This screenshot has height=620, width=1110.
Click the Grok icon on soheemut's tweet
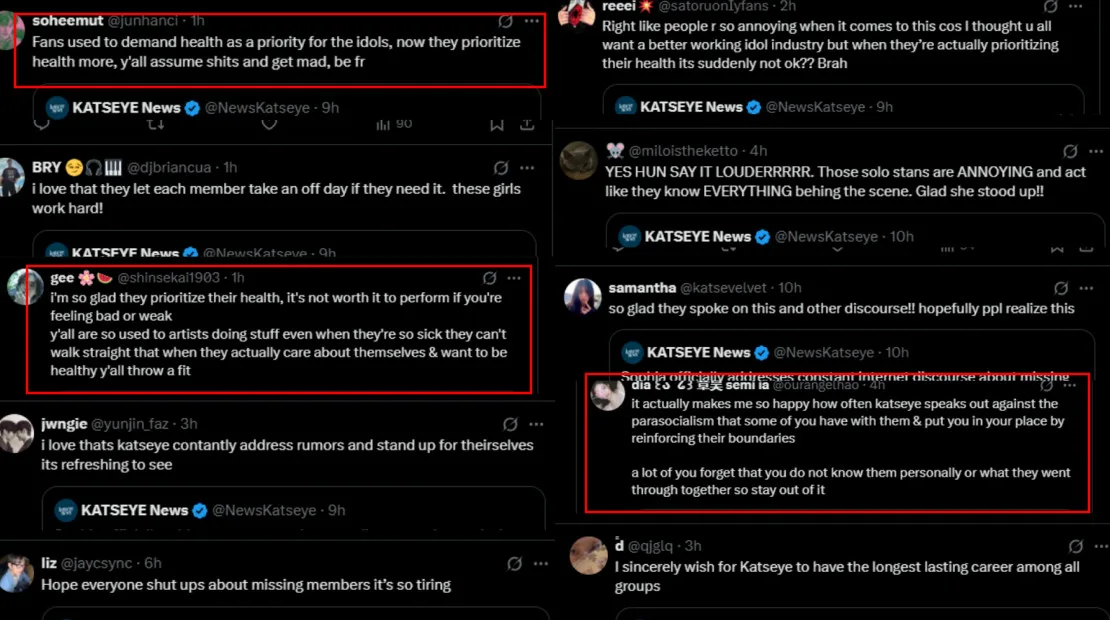pyautogui.click(x=506, y=21)
